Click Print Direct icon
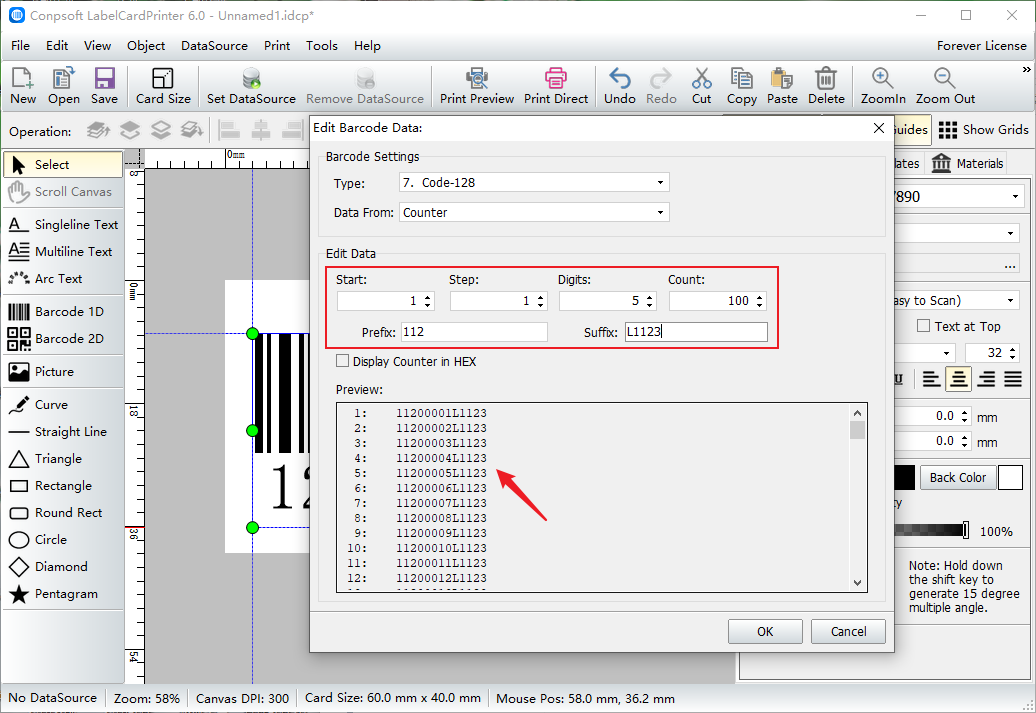Screen dimensions: 1036x713 [x=556, y=86]
